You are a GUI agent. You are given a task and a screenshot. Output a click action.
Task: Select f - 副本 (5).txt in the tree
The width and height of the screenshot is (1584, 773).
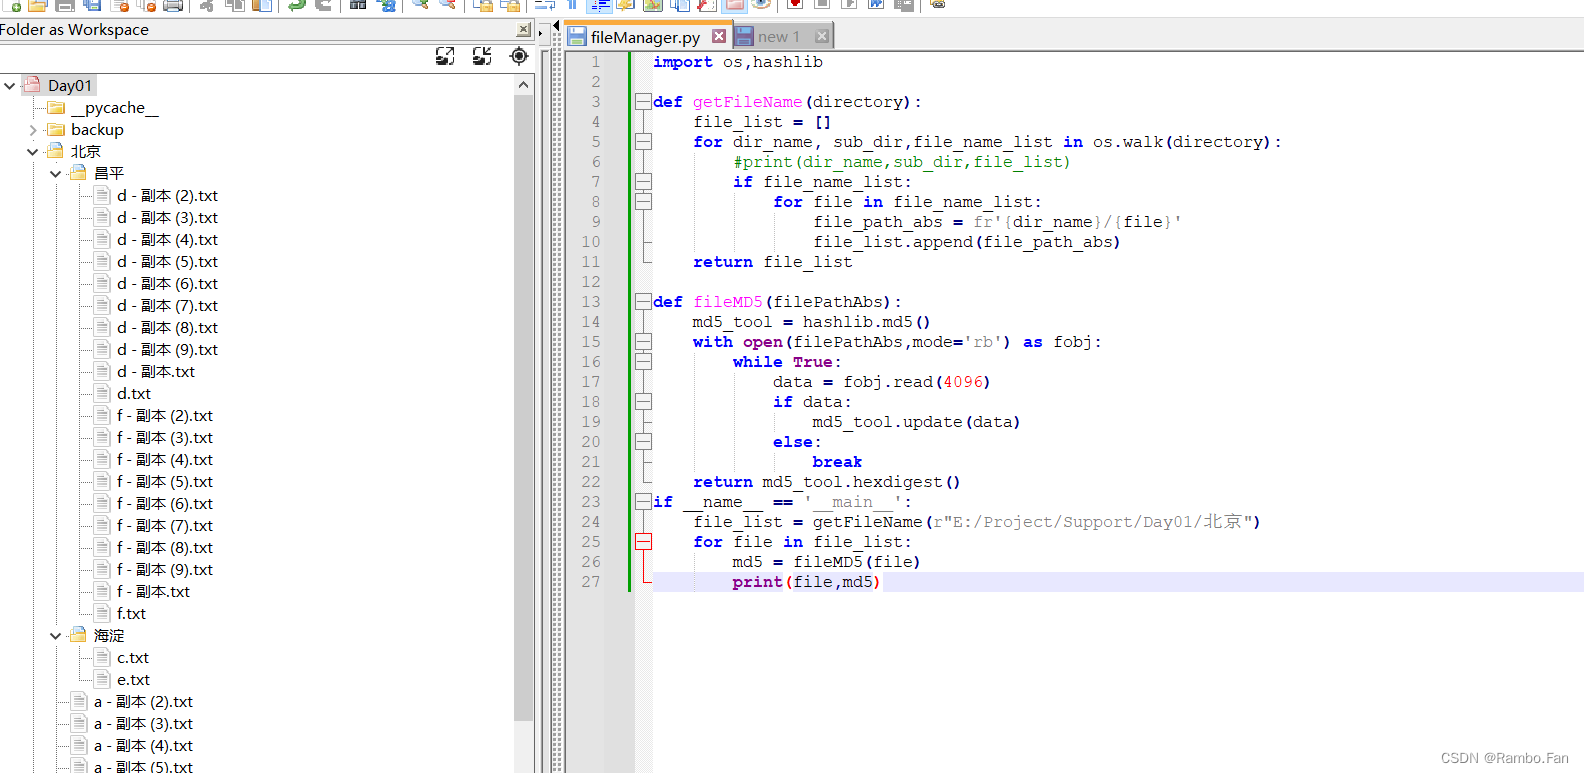165,481
